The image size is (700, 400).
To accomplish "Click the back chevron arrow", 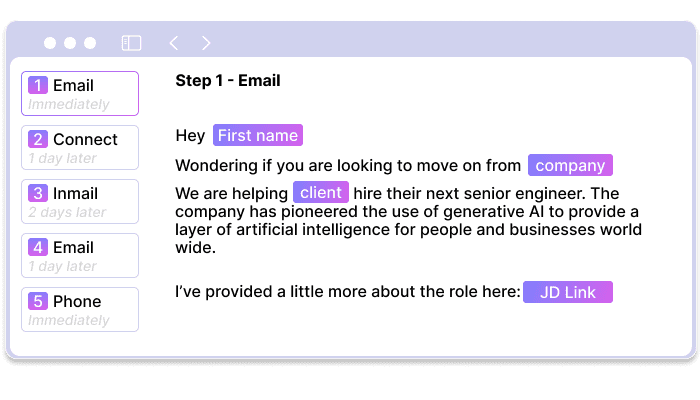I will point(174,43).
